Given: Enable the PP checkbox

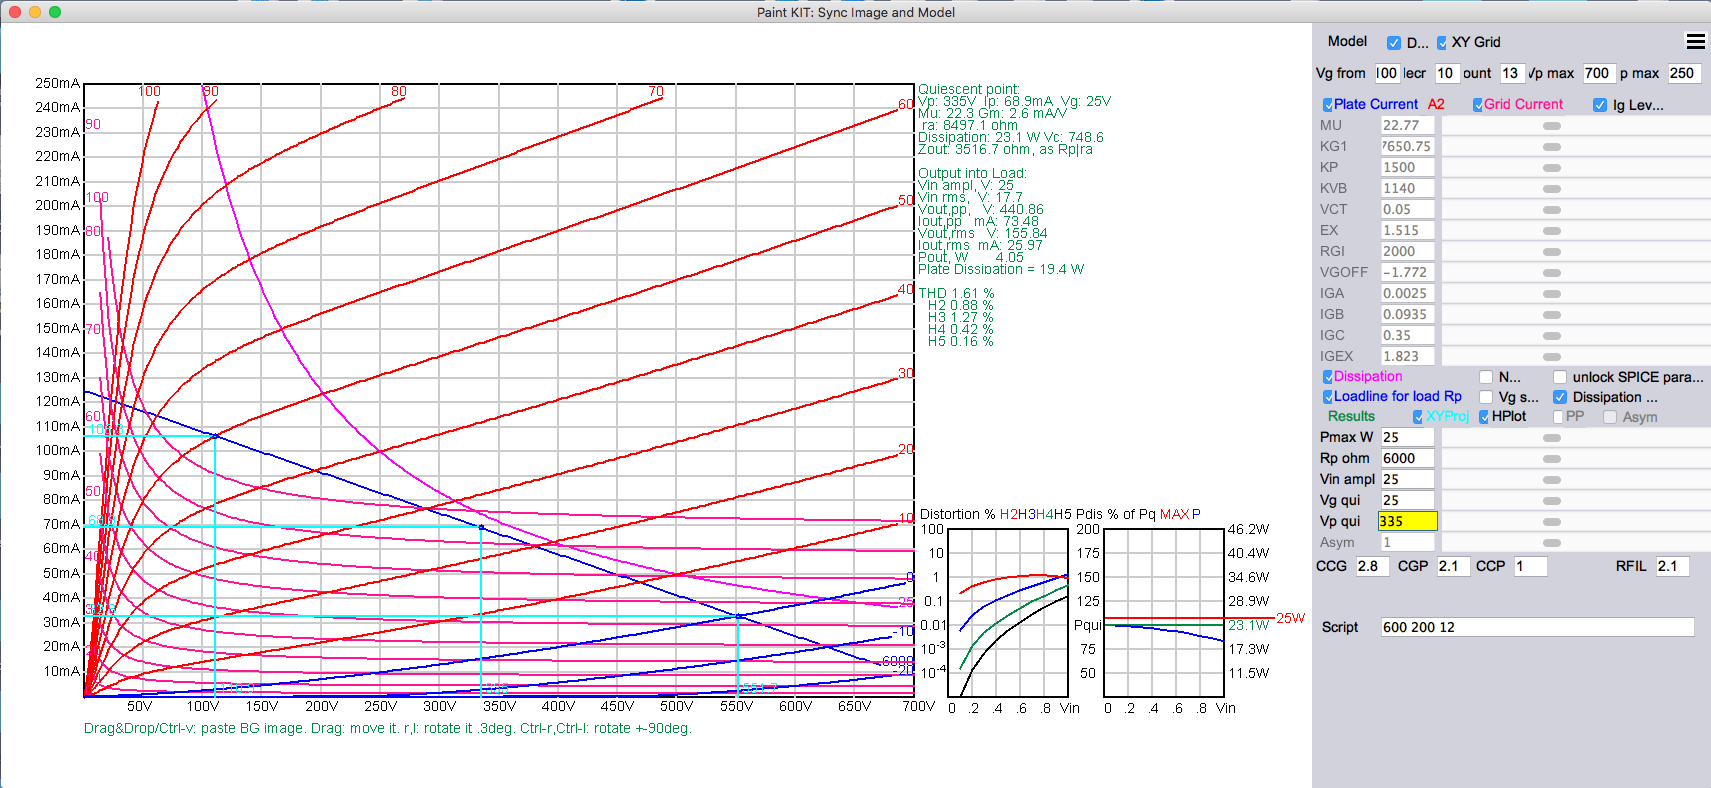Looking at the screenshot, I should (1558, 417).
